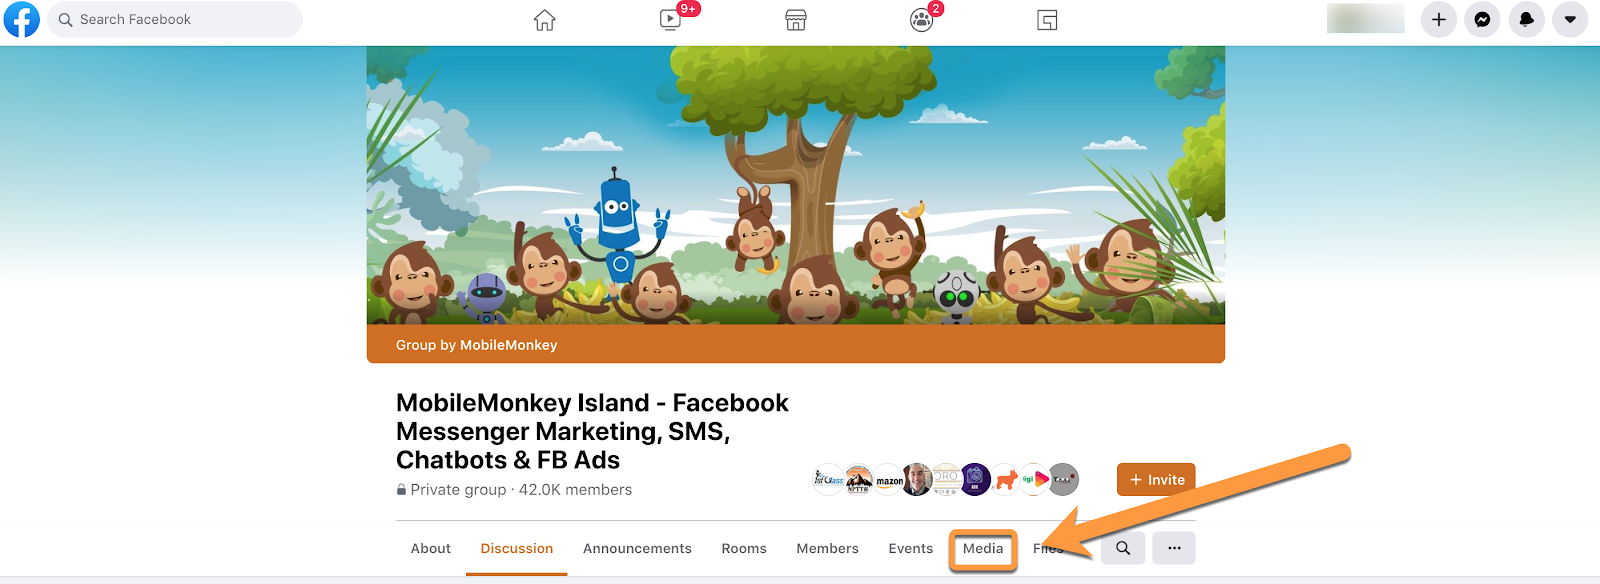This screenshot has height=584, width=1600.
Task: Search within this group using magnifier
Action: click(1123, 548)
